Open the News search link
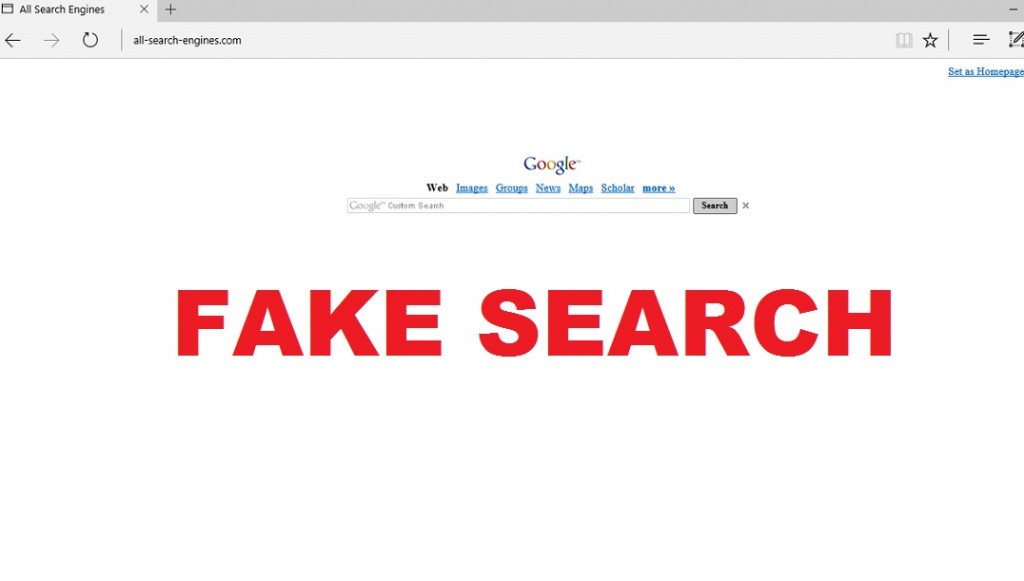The image size is (1024, 581). point(548,188)
